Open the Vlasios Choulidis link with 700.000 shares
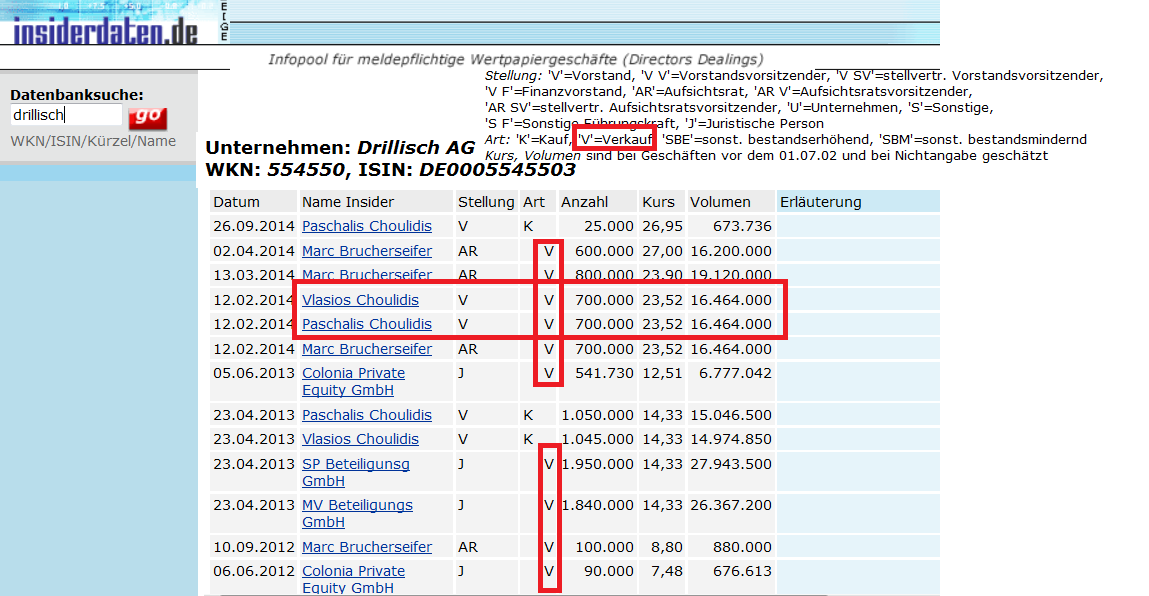The width and height of the screenshot is (1149, 596). tap(361, 301)
